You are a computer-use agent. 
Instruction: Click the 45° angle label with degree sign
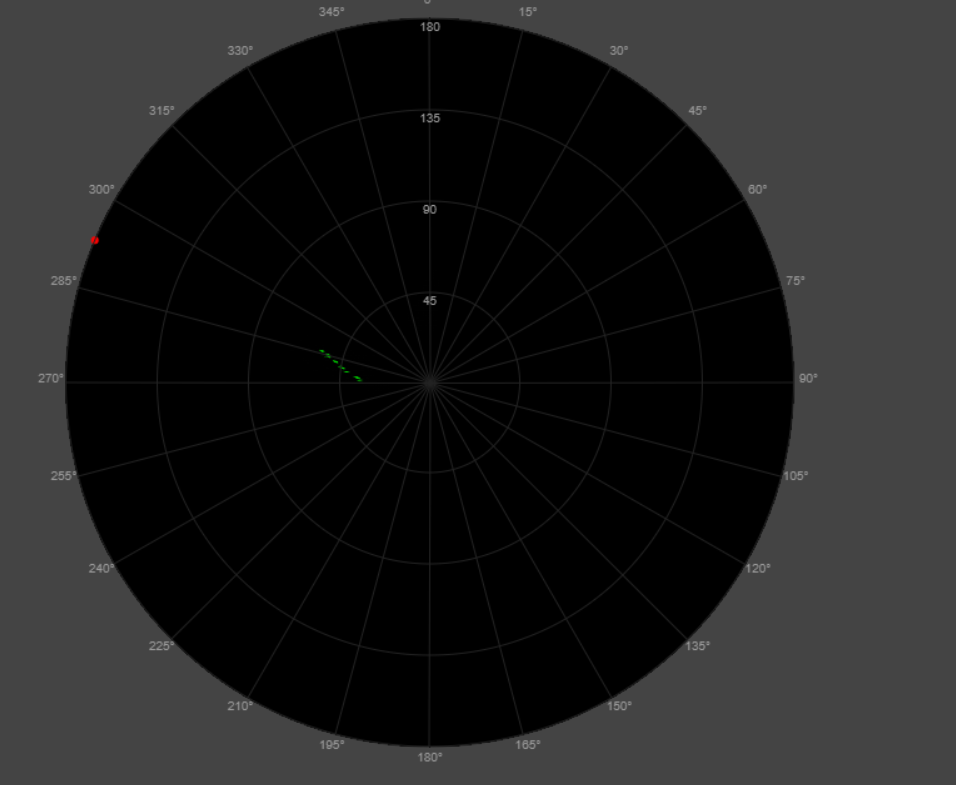[697, 111]
